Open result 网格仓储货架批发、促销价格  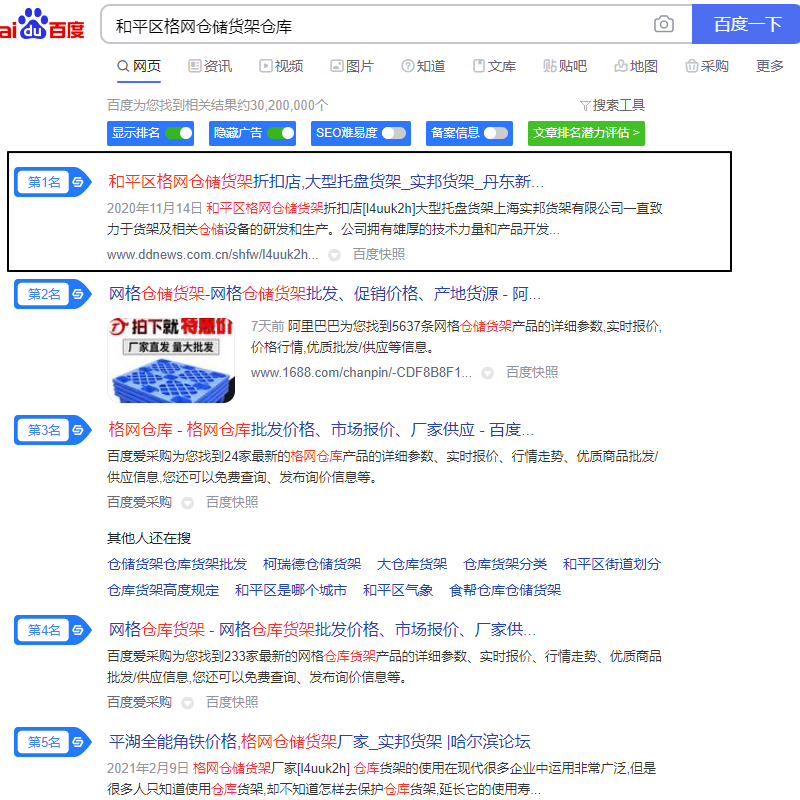(324, 294)
